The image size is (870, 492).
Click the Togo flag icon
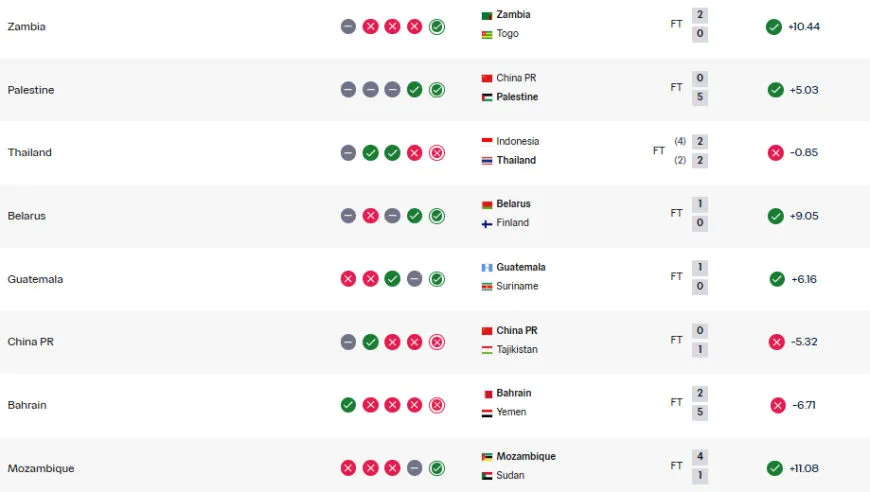coord(487,34)
